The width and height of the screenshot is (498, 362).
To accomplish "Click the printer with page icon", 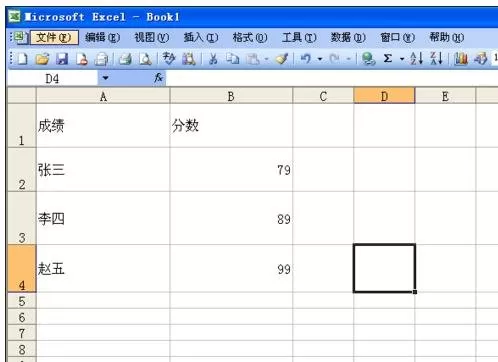I will (101, 59).
